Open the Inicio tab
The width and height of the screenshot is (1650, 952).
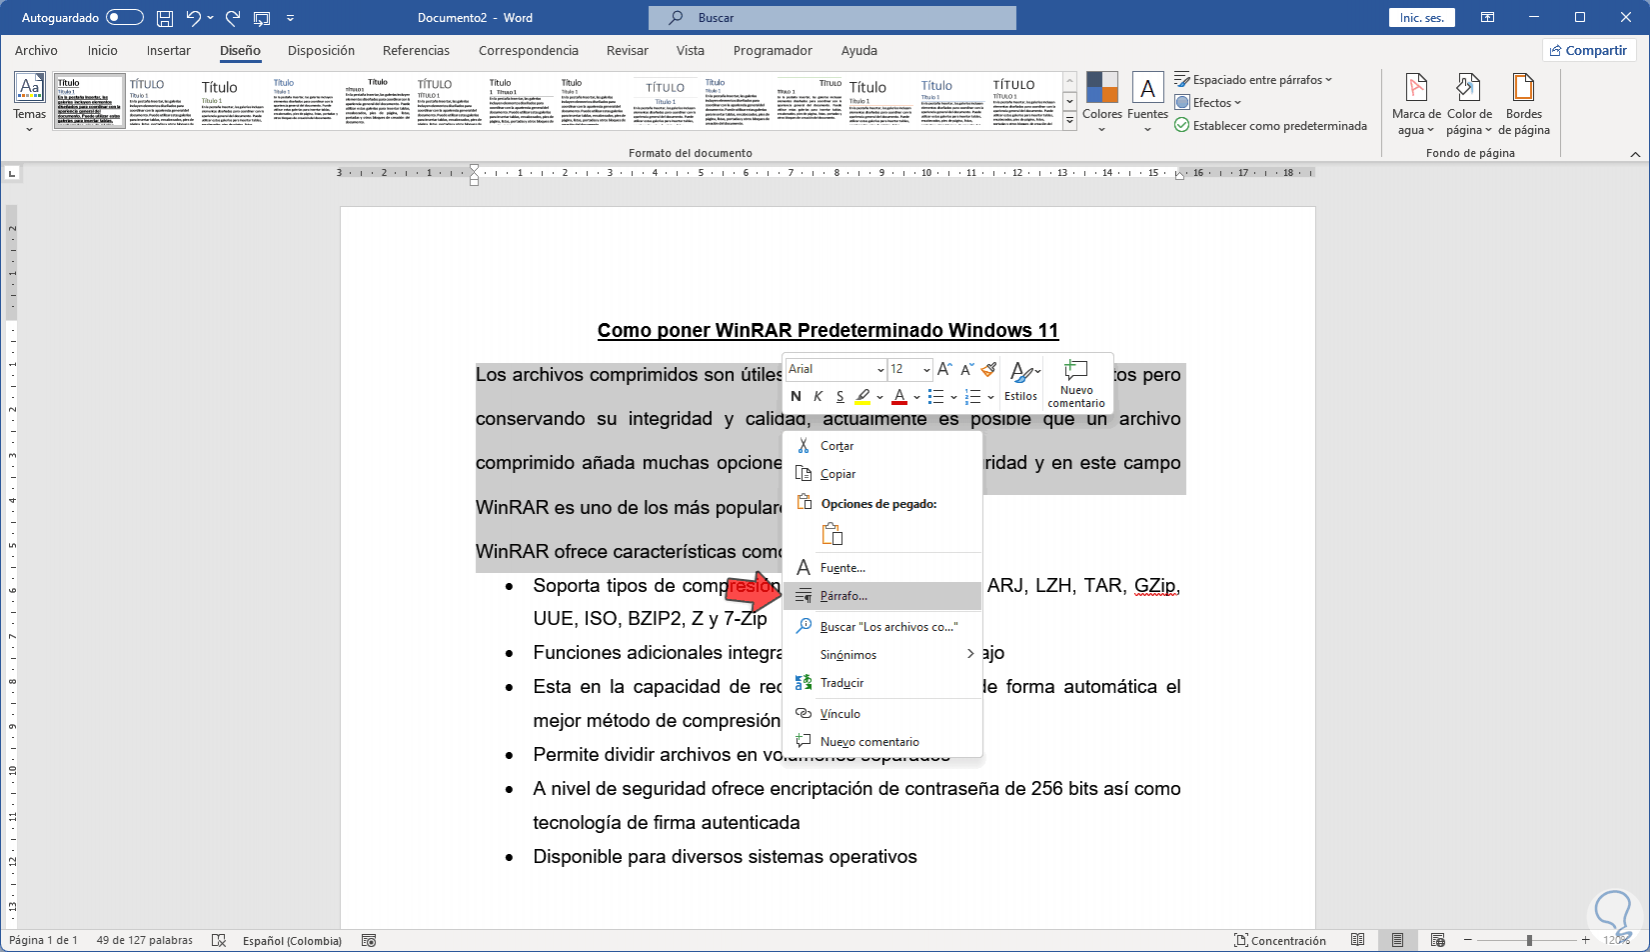pyautogui.click(x=102, y=50)
